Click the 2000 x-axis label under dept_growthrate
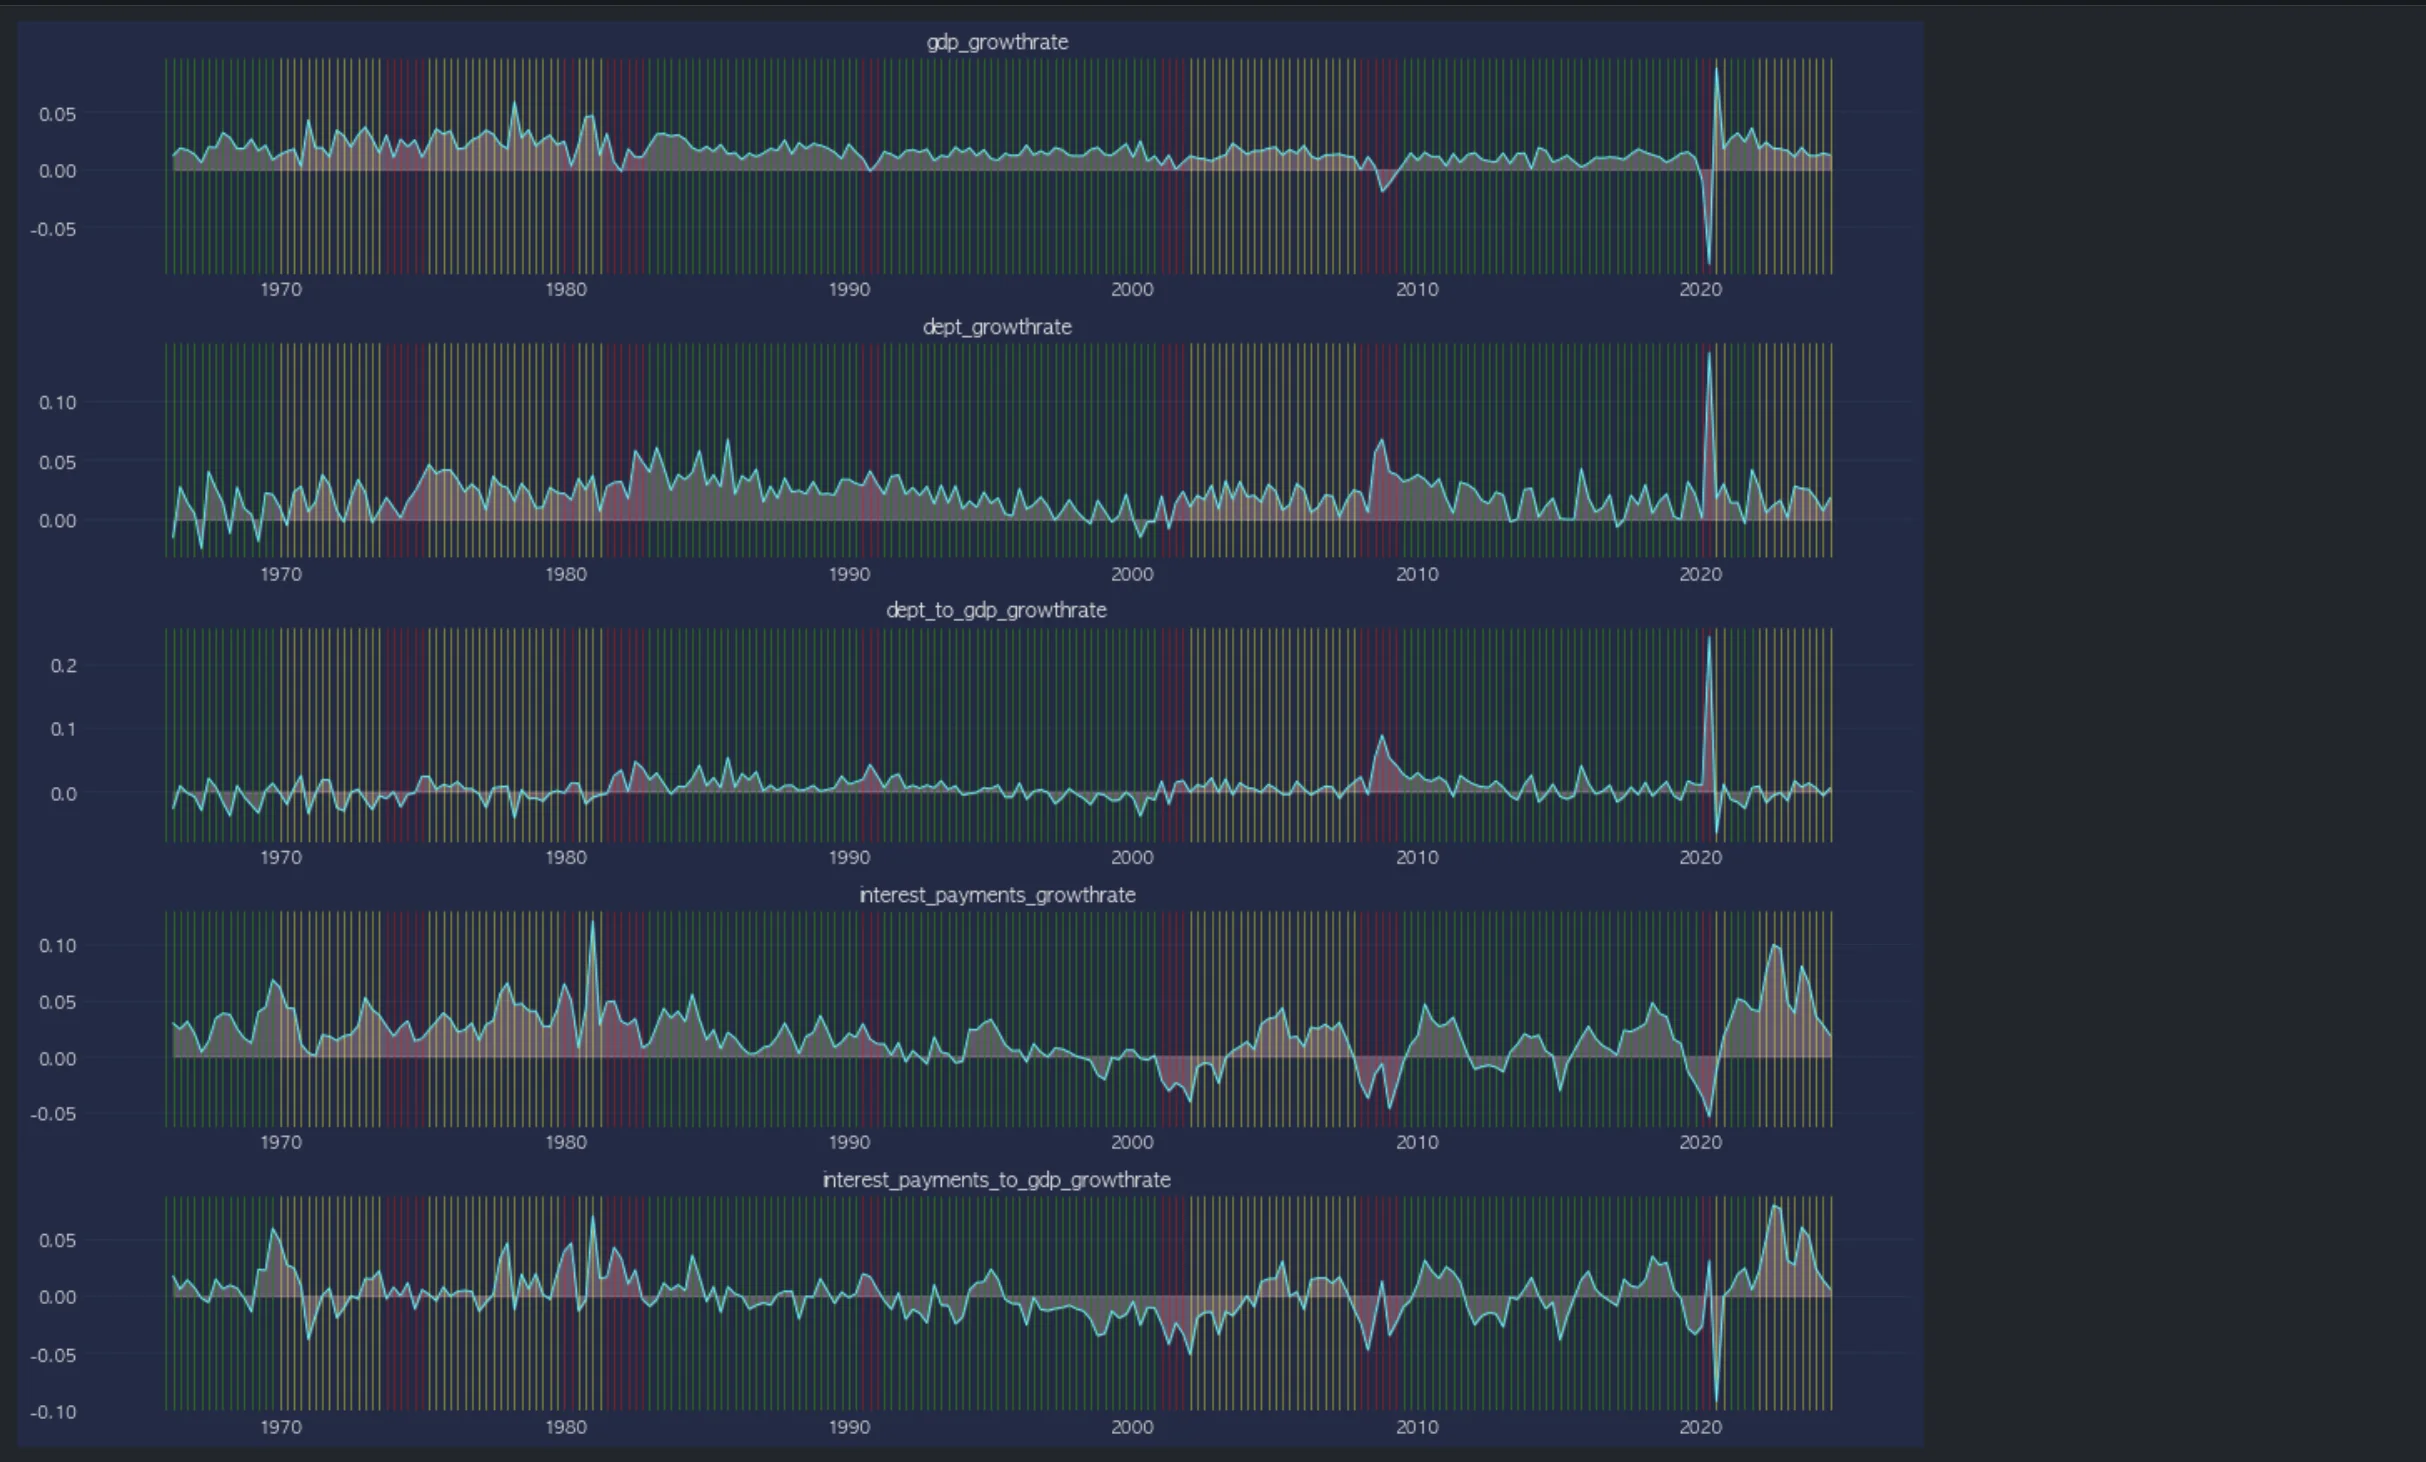This screenshot has width=2426, height=1462. point(1132,575)
